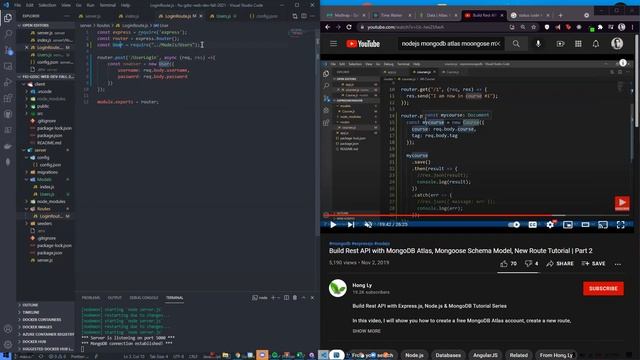
Task: Play the YouTube video
Action: coord(333,224)
